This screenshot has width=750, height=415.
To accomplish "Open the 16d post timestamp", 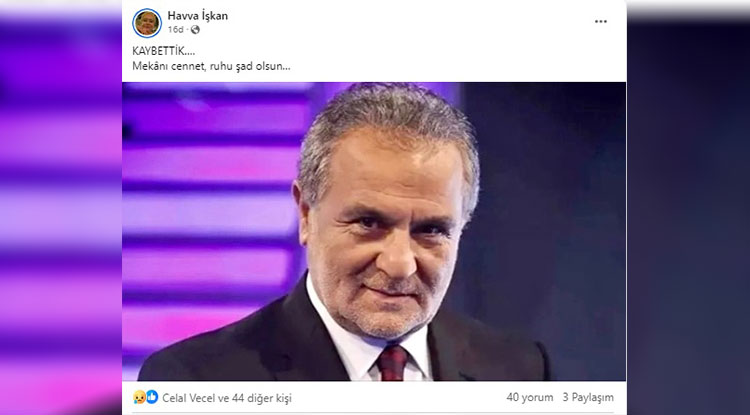I will pos(175,30).
